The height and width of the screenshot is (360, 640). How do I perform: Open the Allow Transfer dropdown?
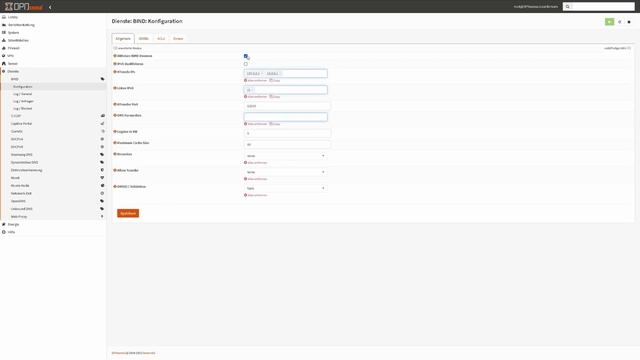[286, 172]
